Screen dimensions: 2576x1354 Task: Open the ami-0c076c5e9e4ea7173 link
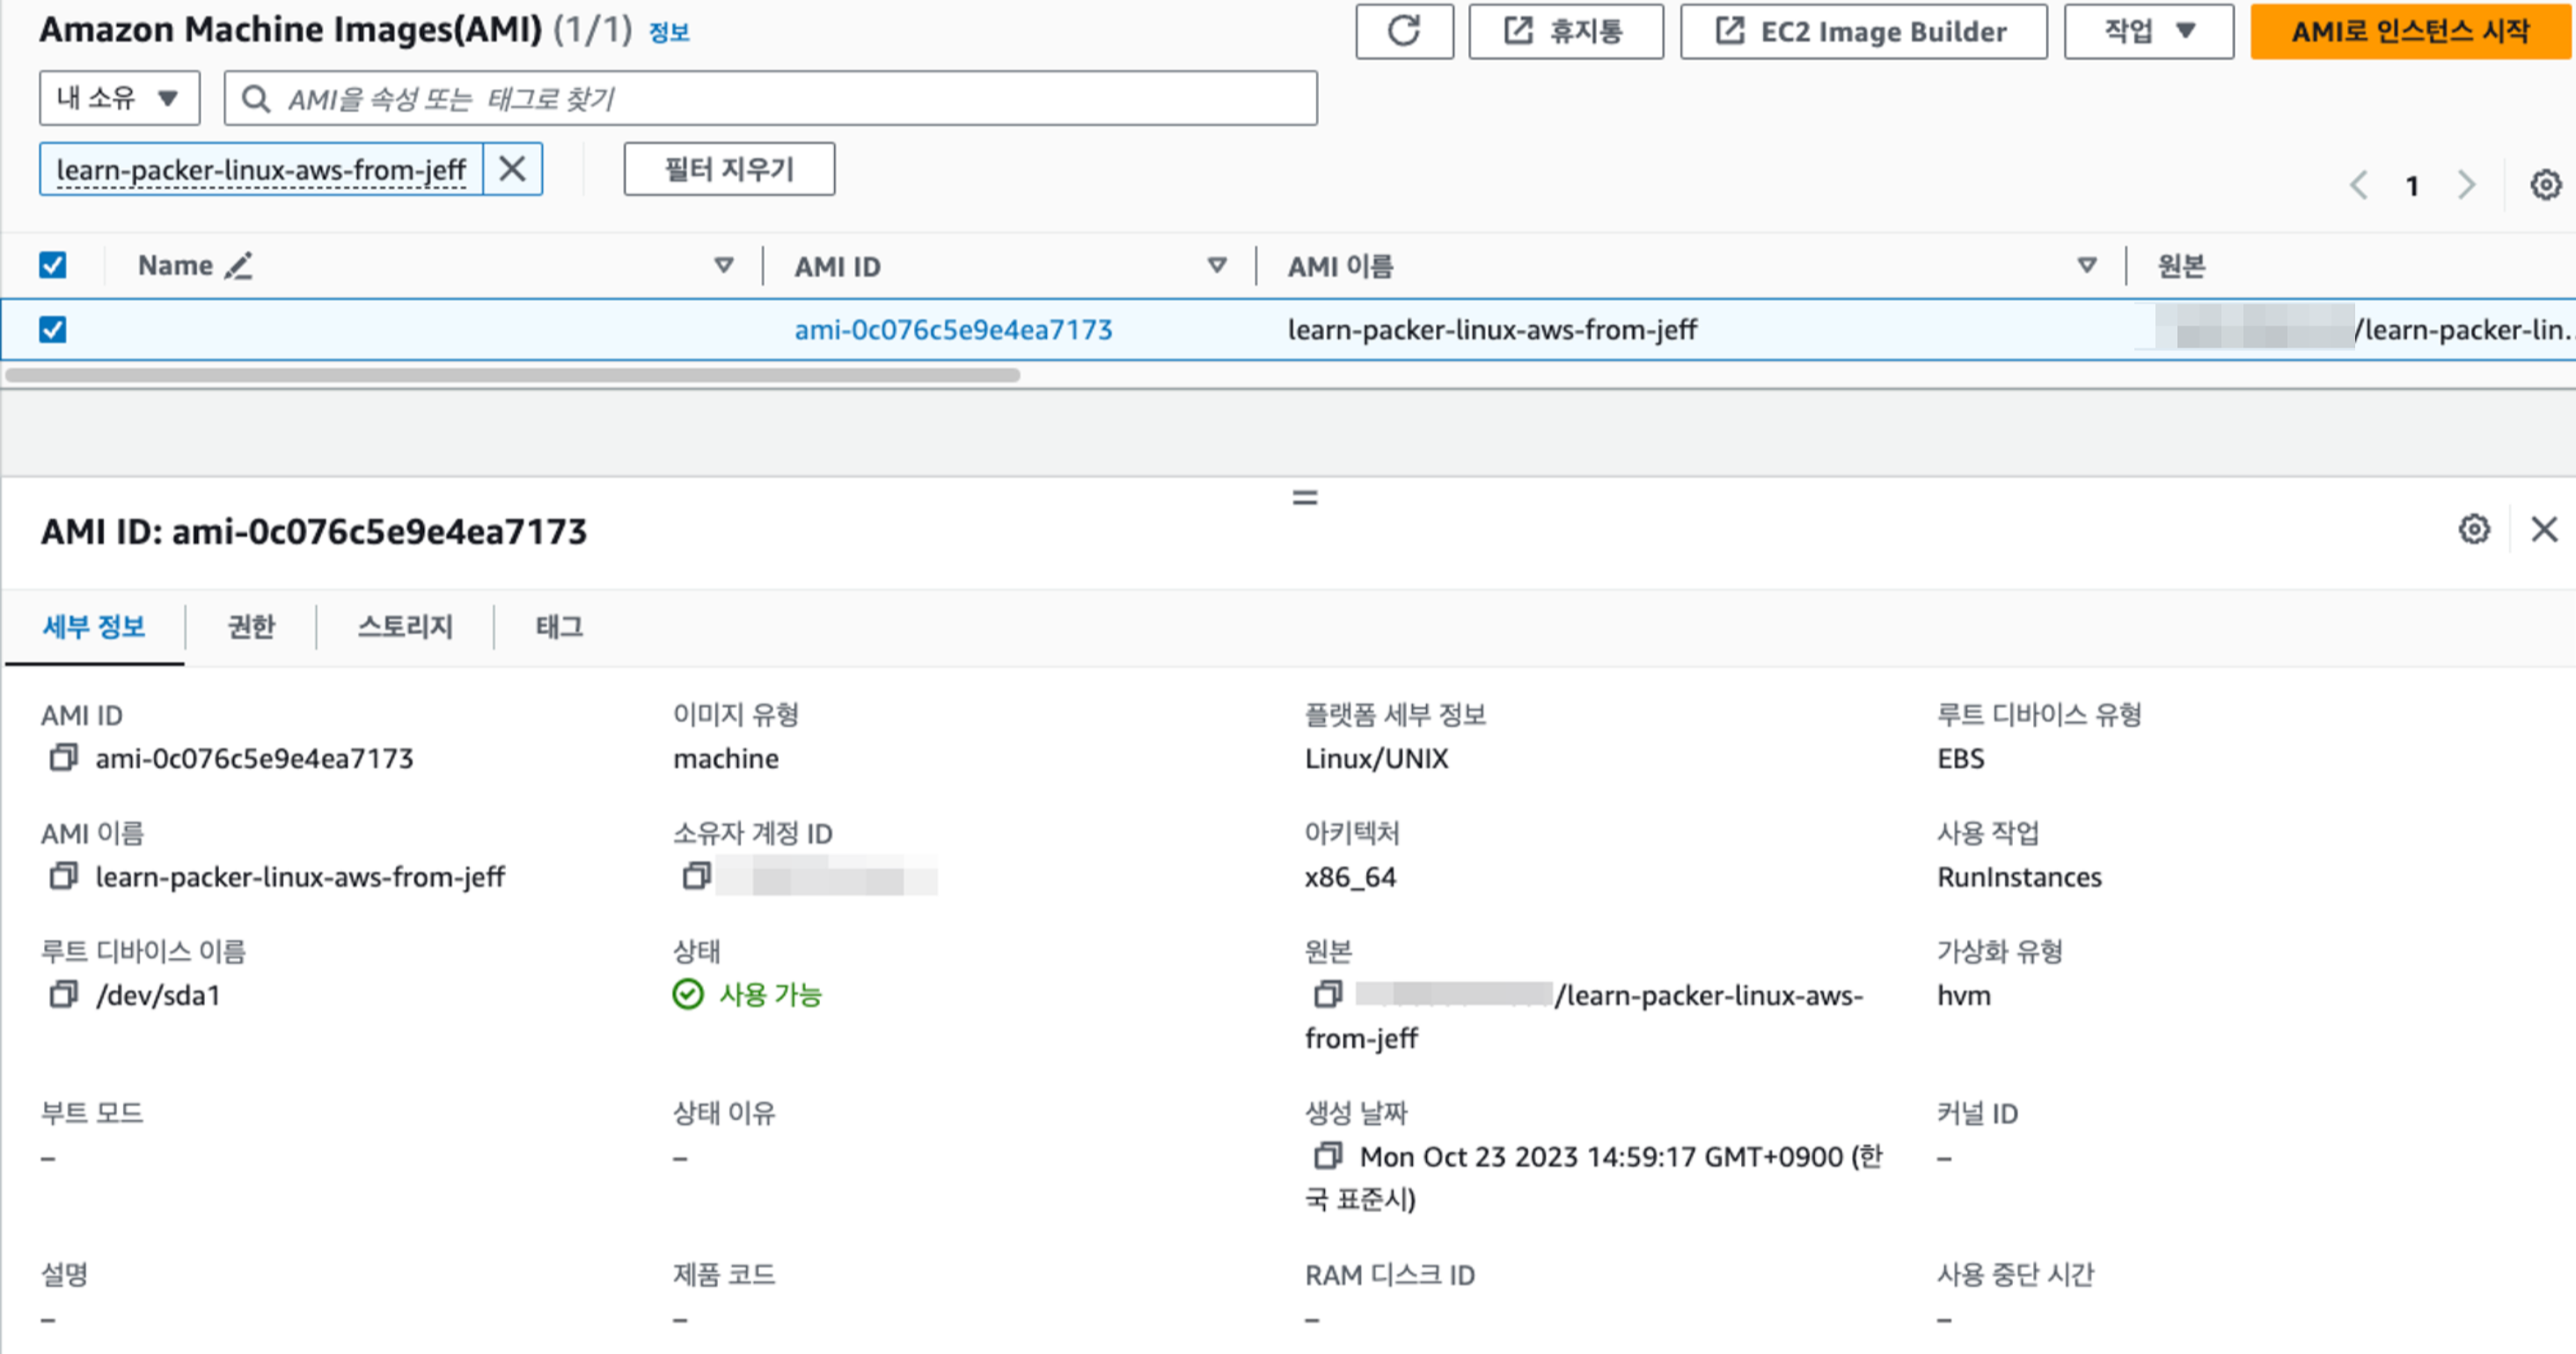tap(953, 330)
